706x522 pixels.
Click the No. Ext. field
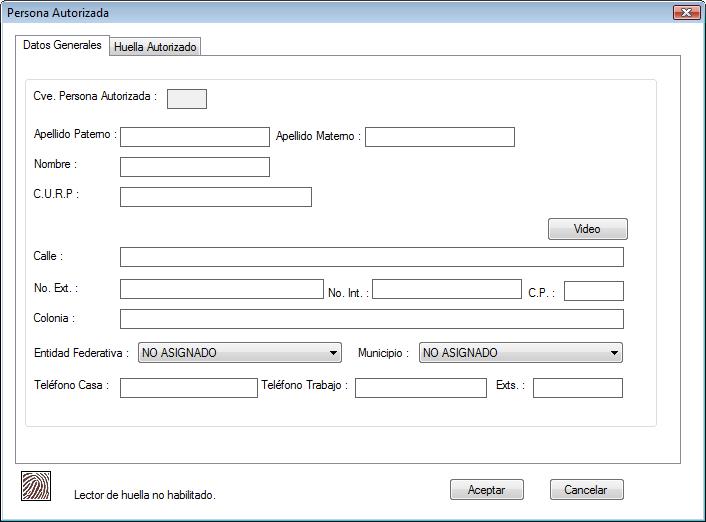pyautogui.click(x=221, y=290)
